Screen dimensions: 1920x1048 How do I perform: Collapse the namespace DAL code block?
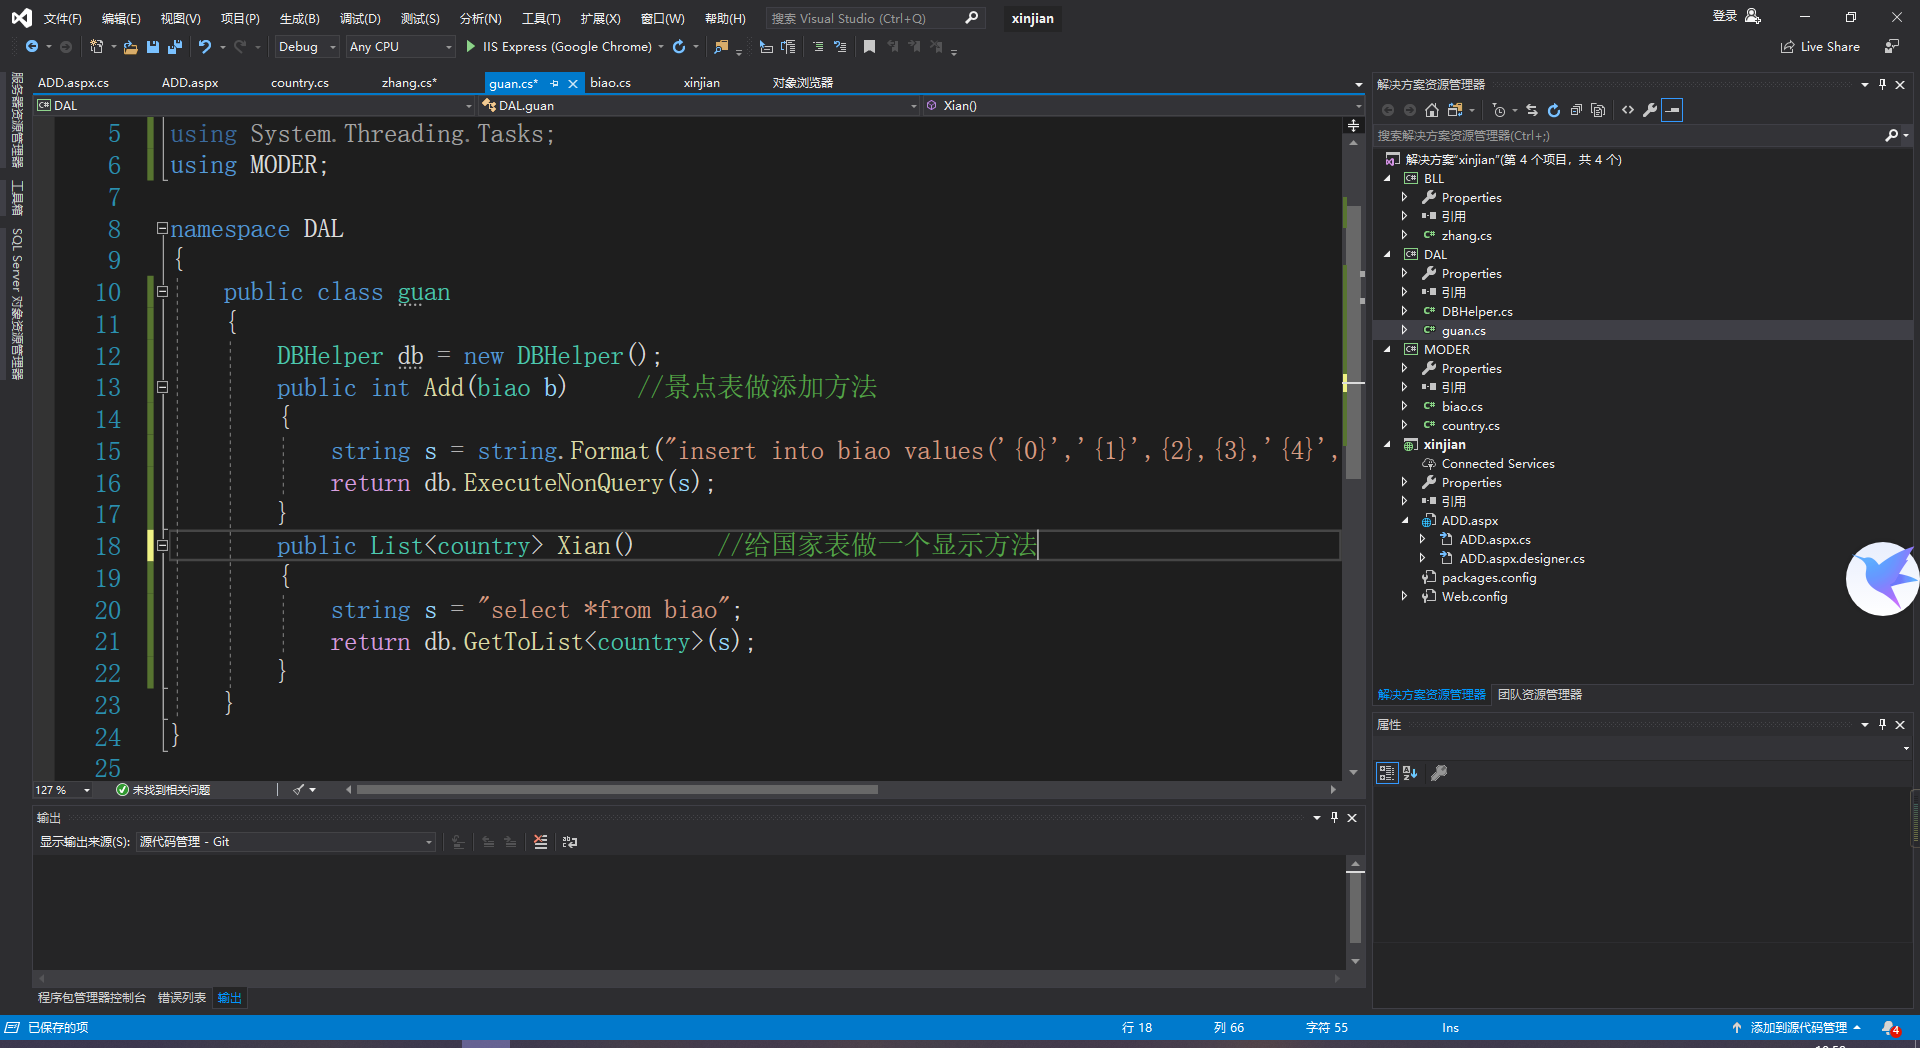(x=162, y=228)
